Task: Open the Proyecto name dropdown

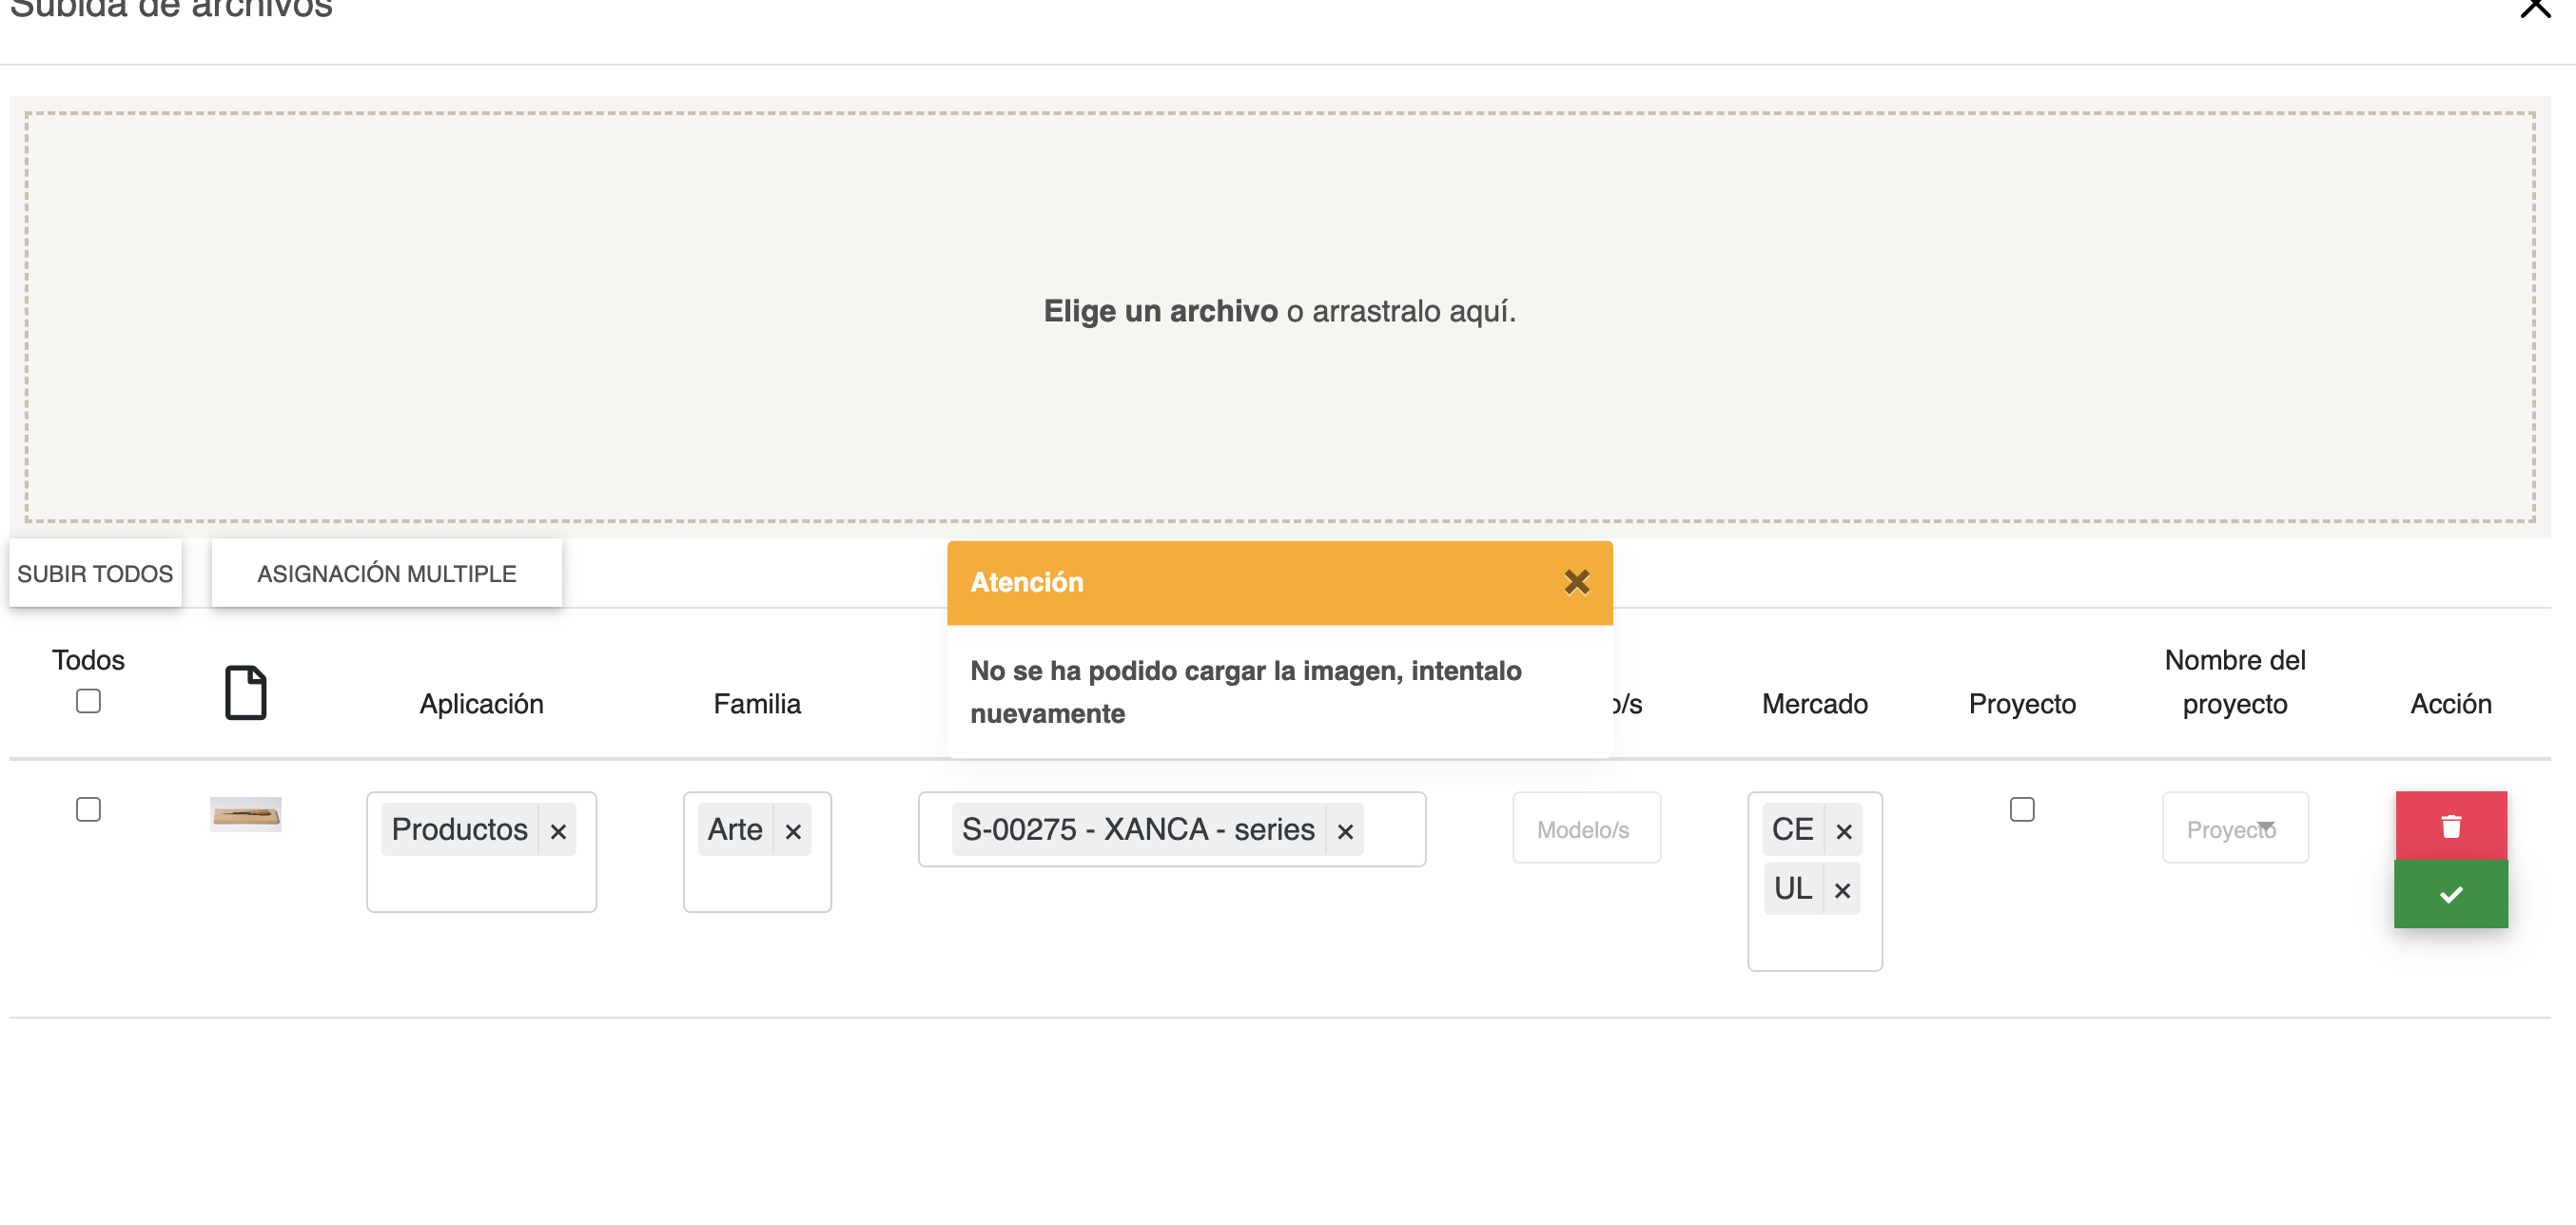Action: click(x=2234, y=828)
